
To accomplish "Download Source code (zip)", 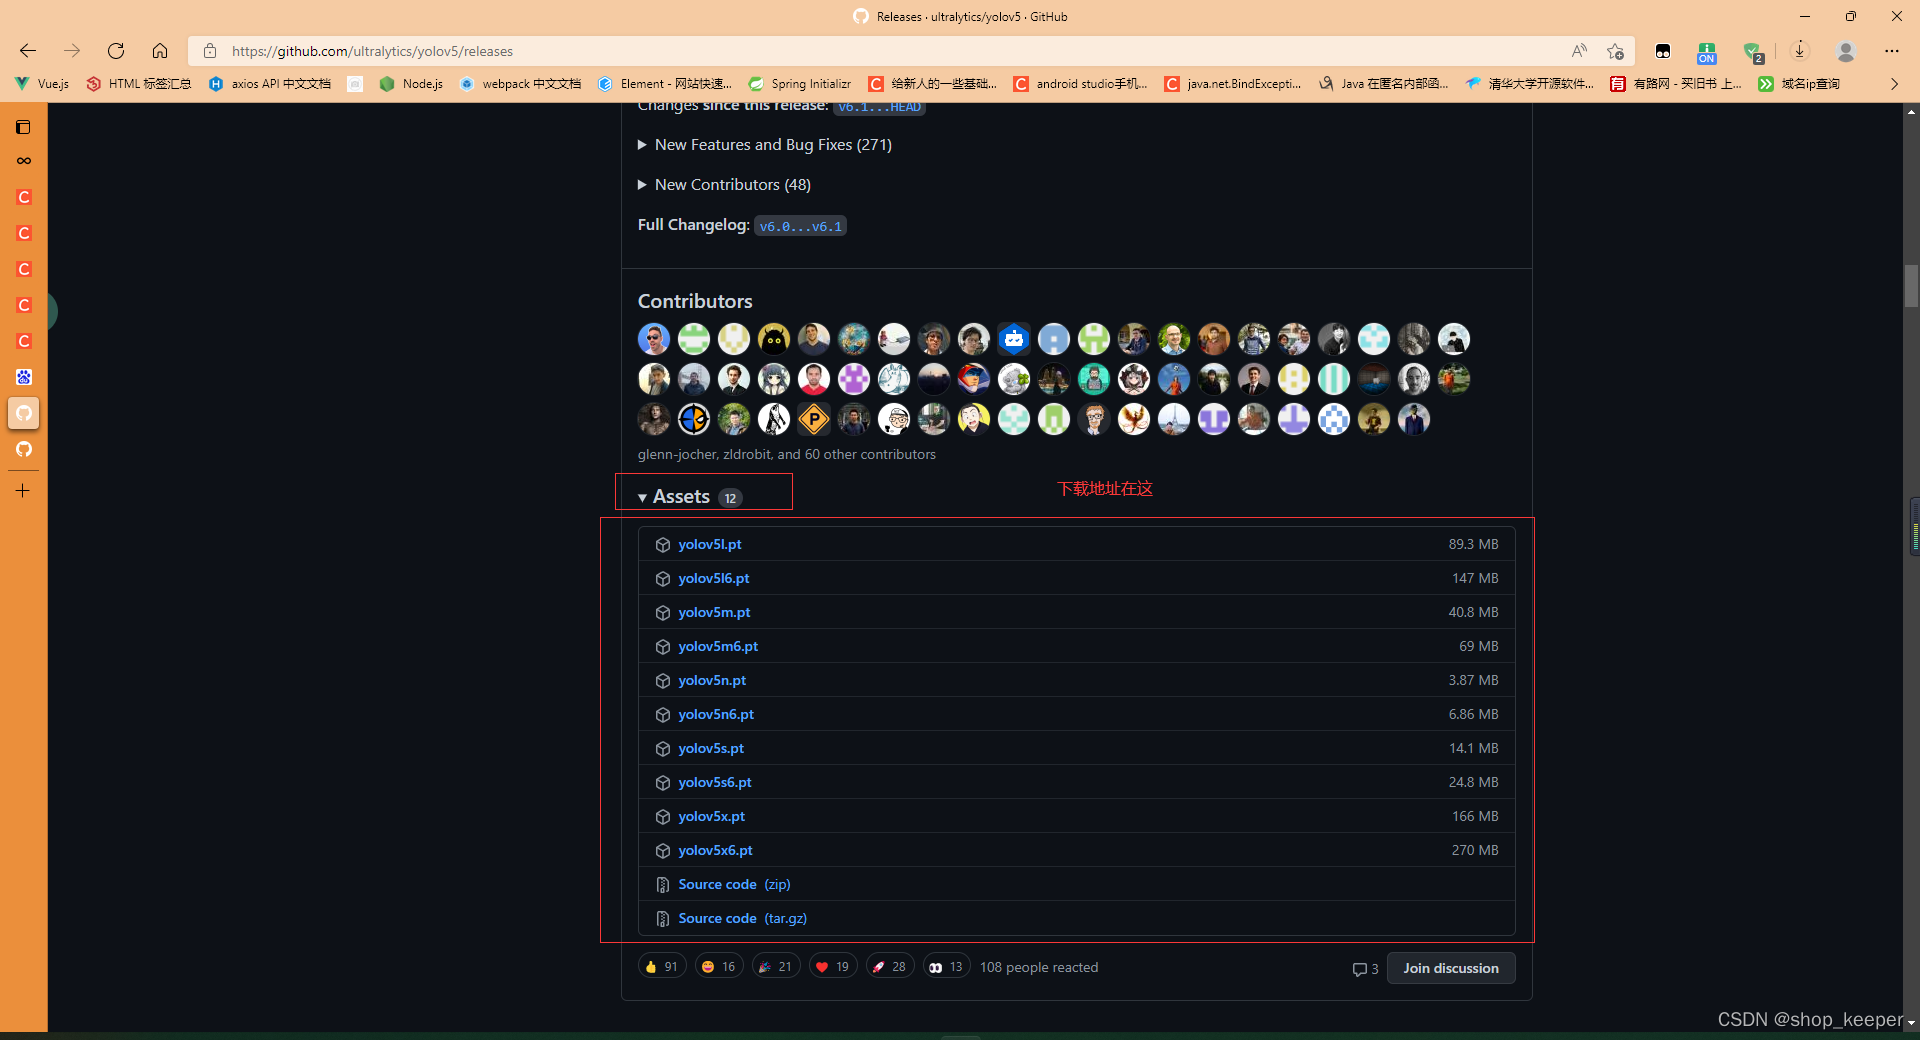I will [x=734, y=885].
